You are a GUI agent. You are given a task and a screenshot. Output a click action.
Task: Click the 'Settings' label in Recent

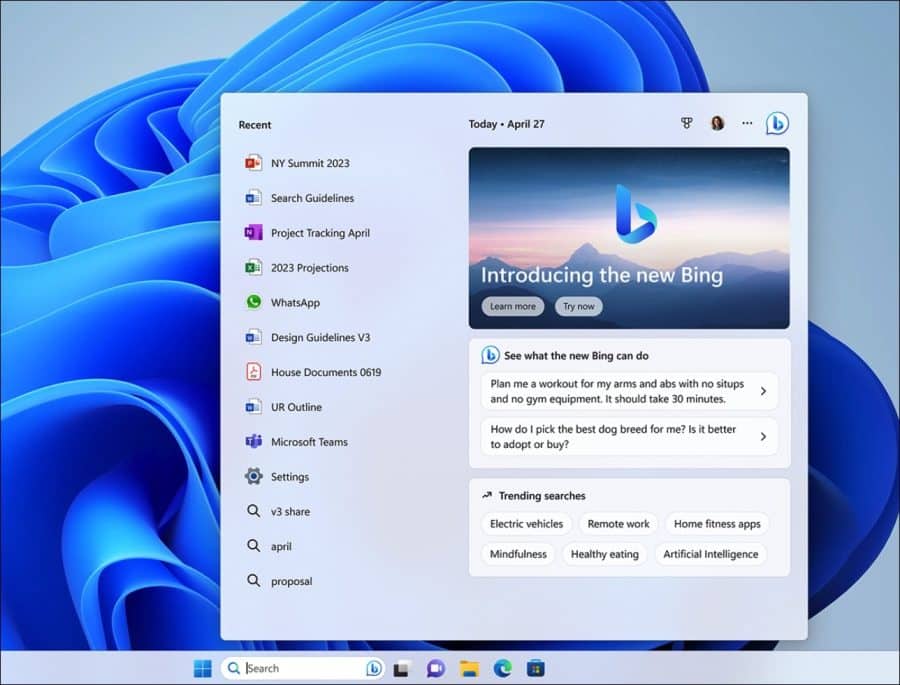click(290, 477)
